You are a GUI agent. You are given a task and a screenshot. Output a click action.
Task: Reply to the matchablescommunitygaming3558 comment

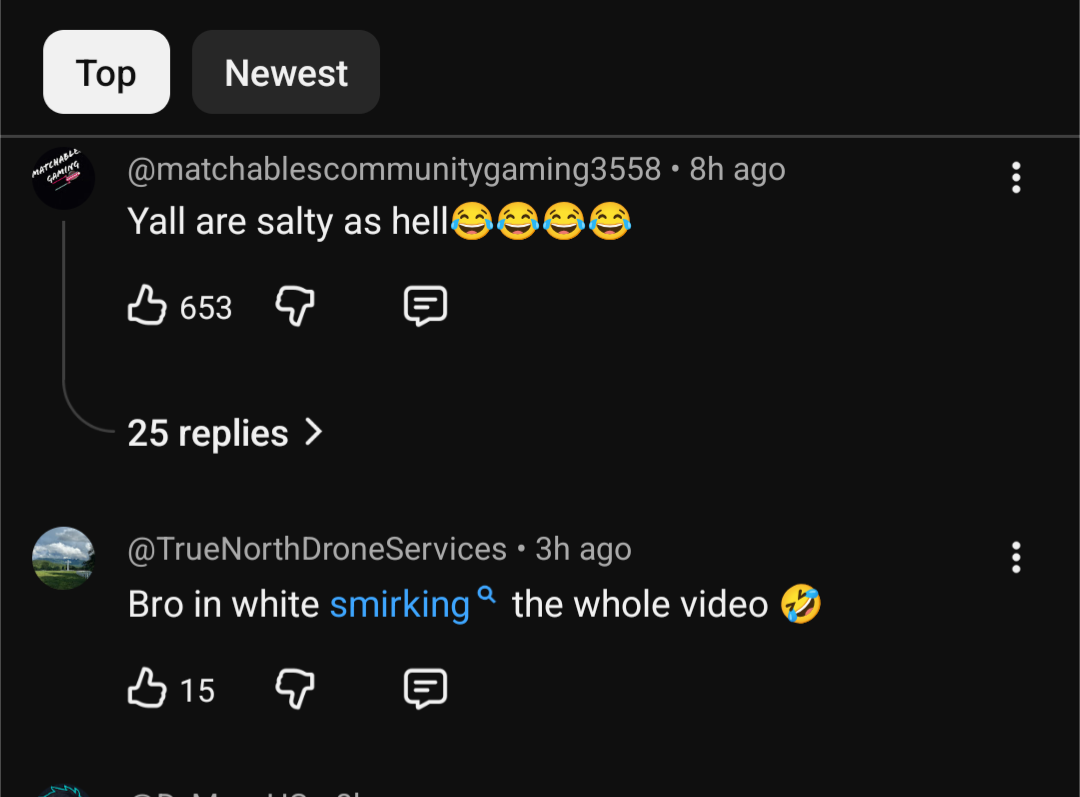click(x=425, y=306)
